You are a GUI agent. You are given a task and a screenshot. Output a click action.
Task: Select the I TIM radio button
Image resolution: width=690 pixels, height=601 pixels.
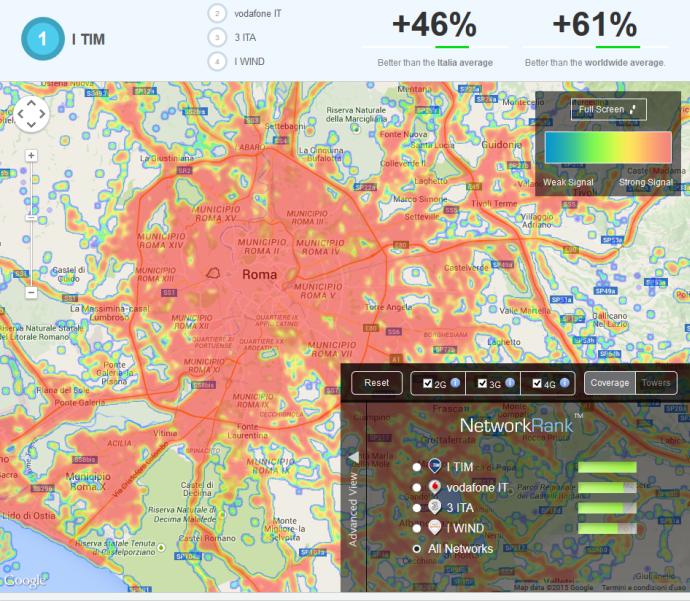click(x=416, y=467)
